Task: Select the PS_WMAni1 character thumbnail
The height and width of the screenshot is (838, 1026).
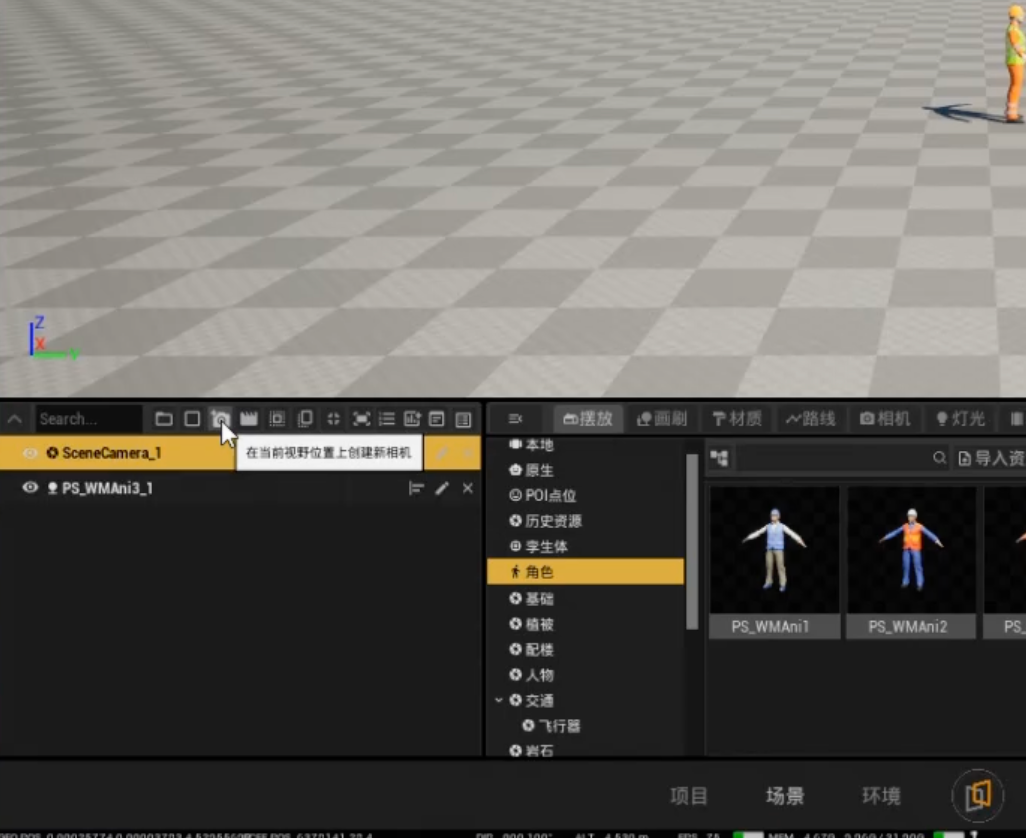Action: tap(774, 562)
